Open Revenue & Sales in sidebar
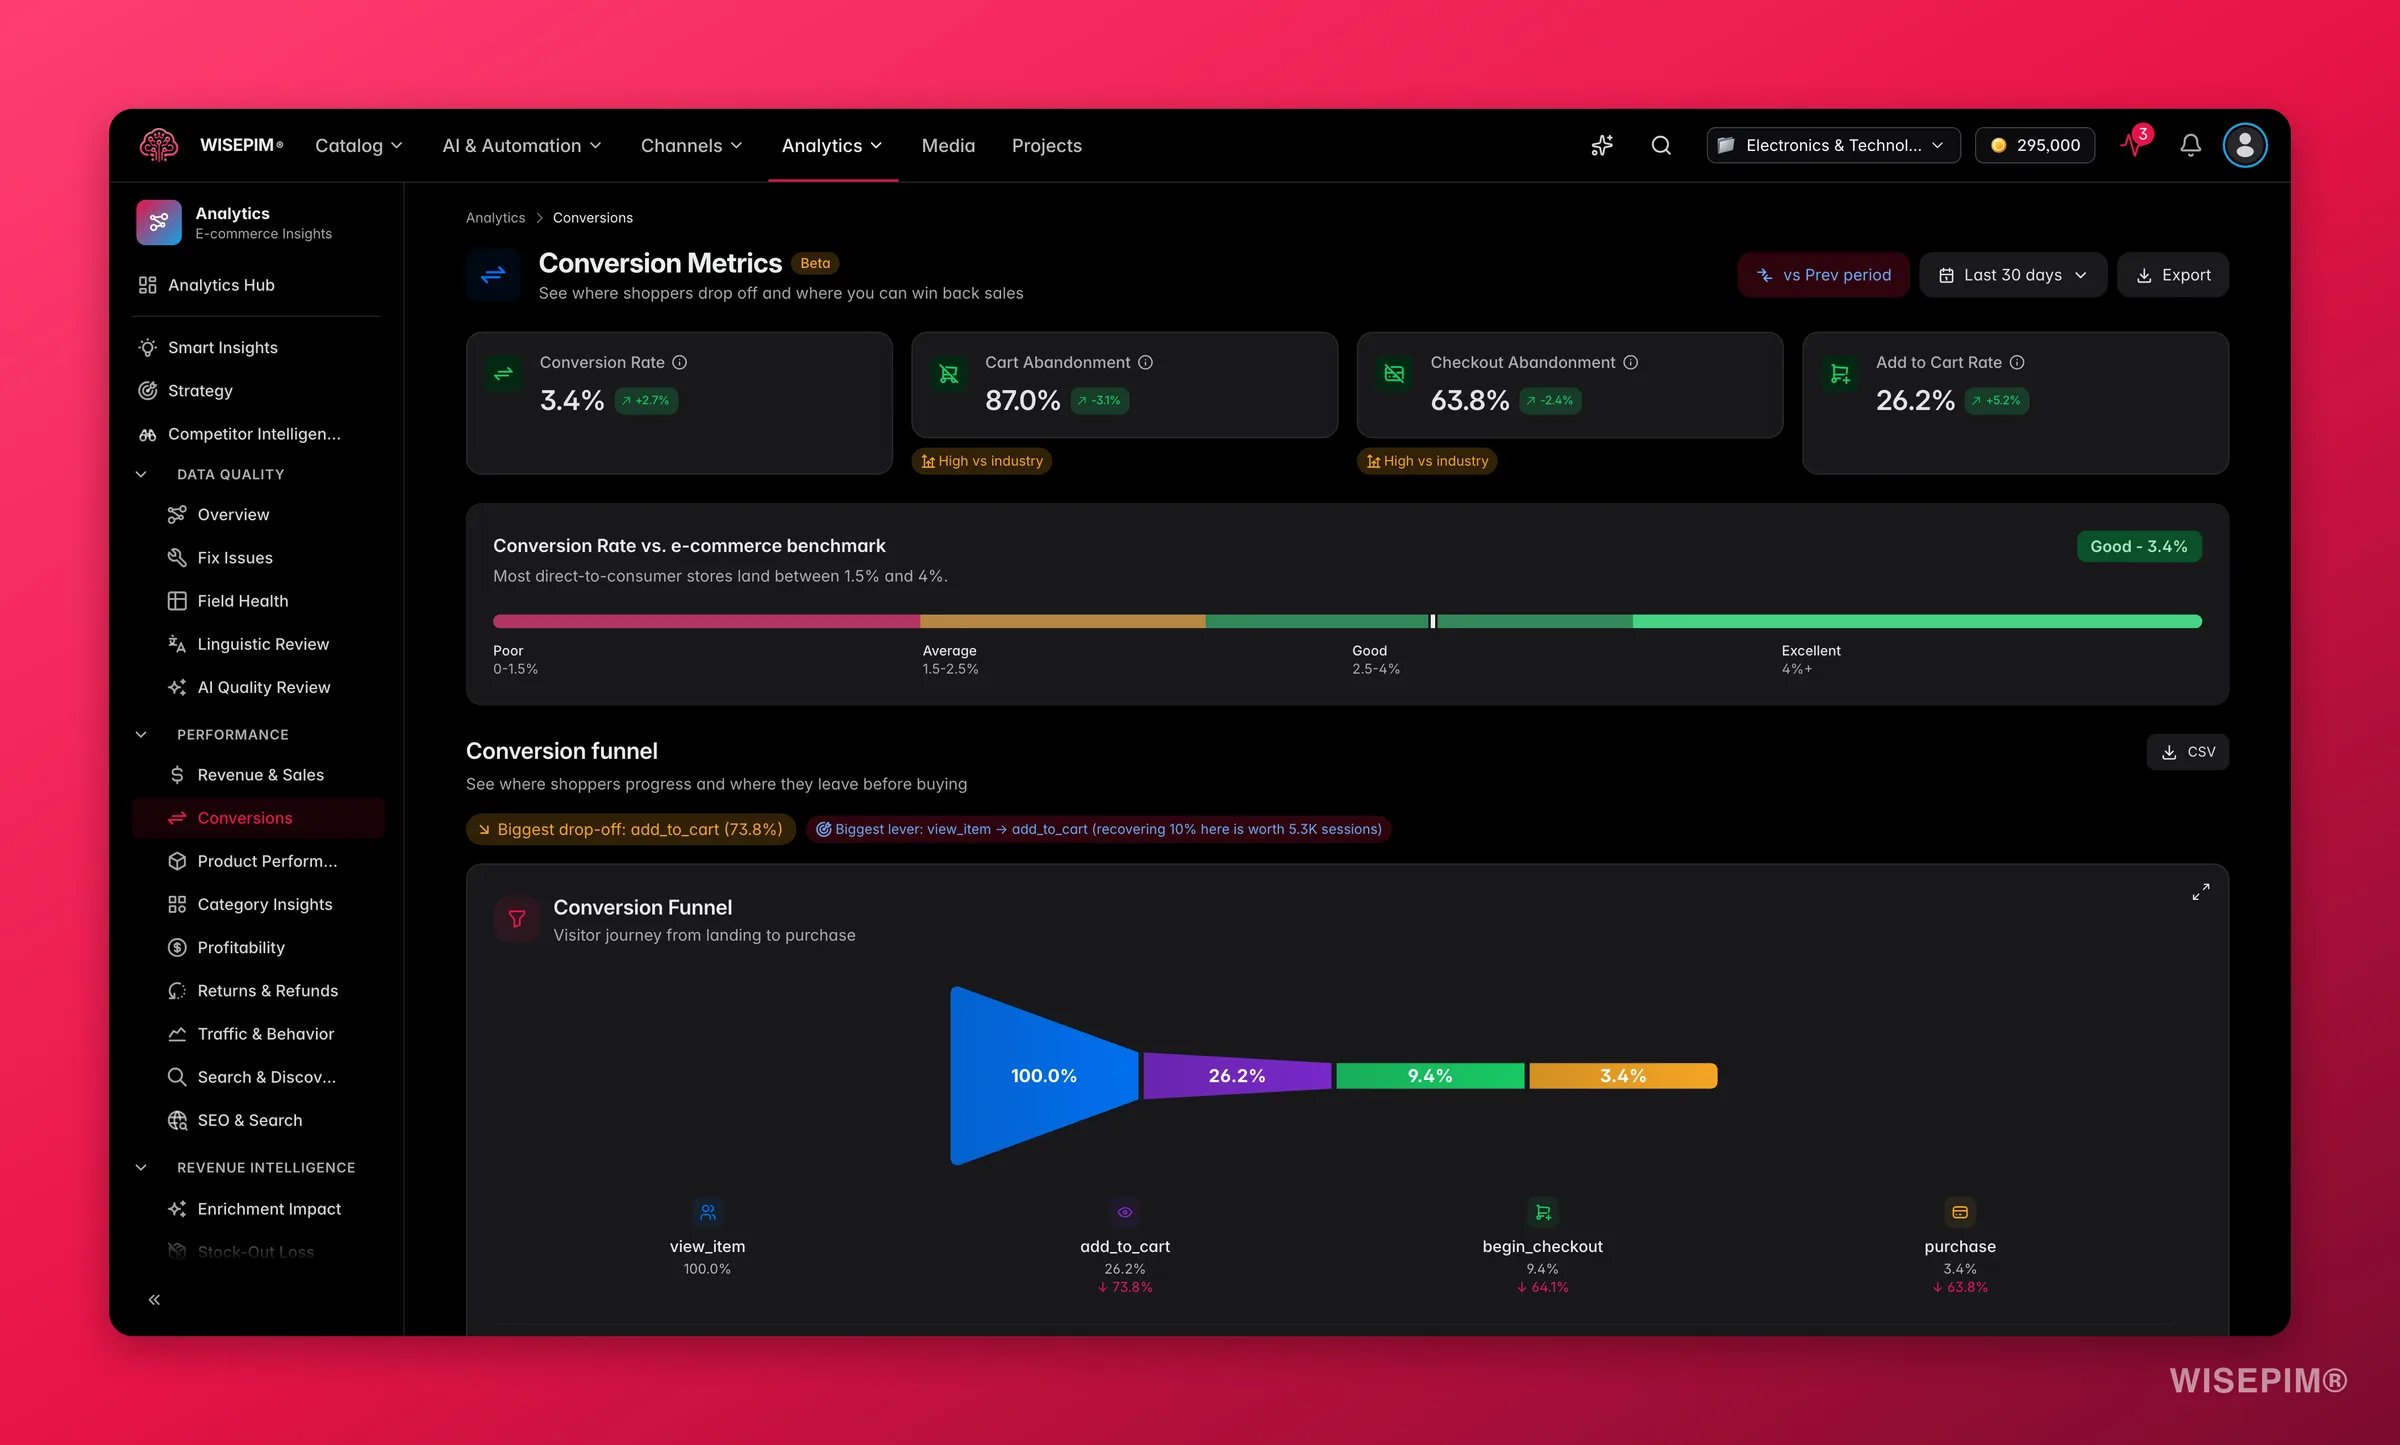The height and width of the screenshot is (1445, 2400). (x=257, y=775)
